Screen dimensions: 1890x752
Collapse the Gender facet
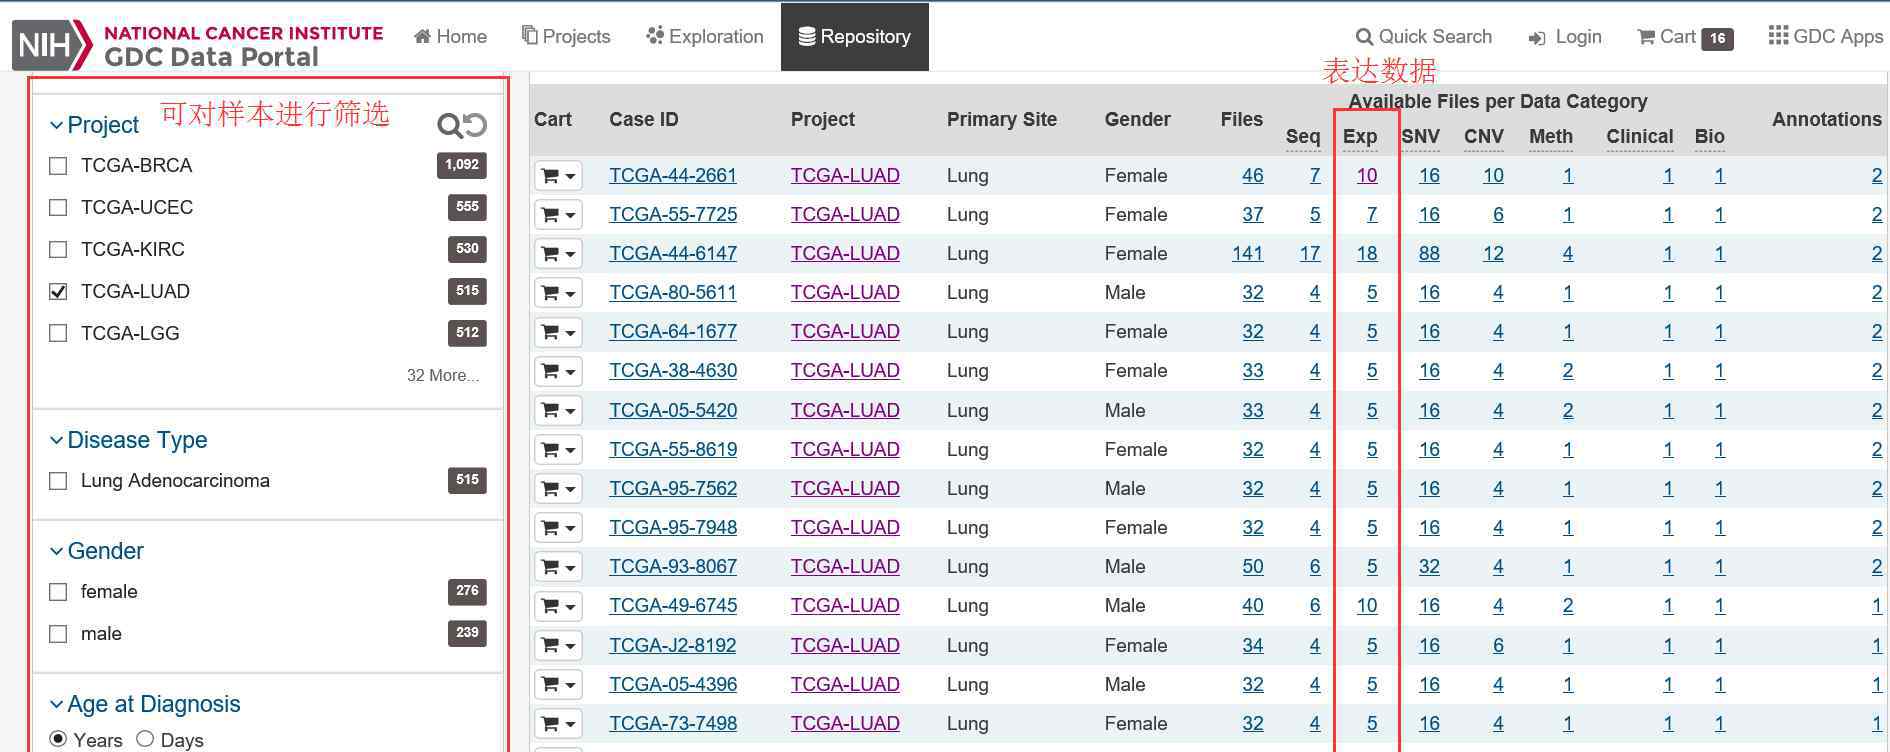(x=96, y=551)
